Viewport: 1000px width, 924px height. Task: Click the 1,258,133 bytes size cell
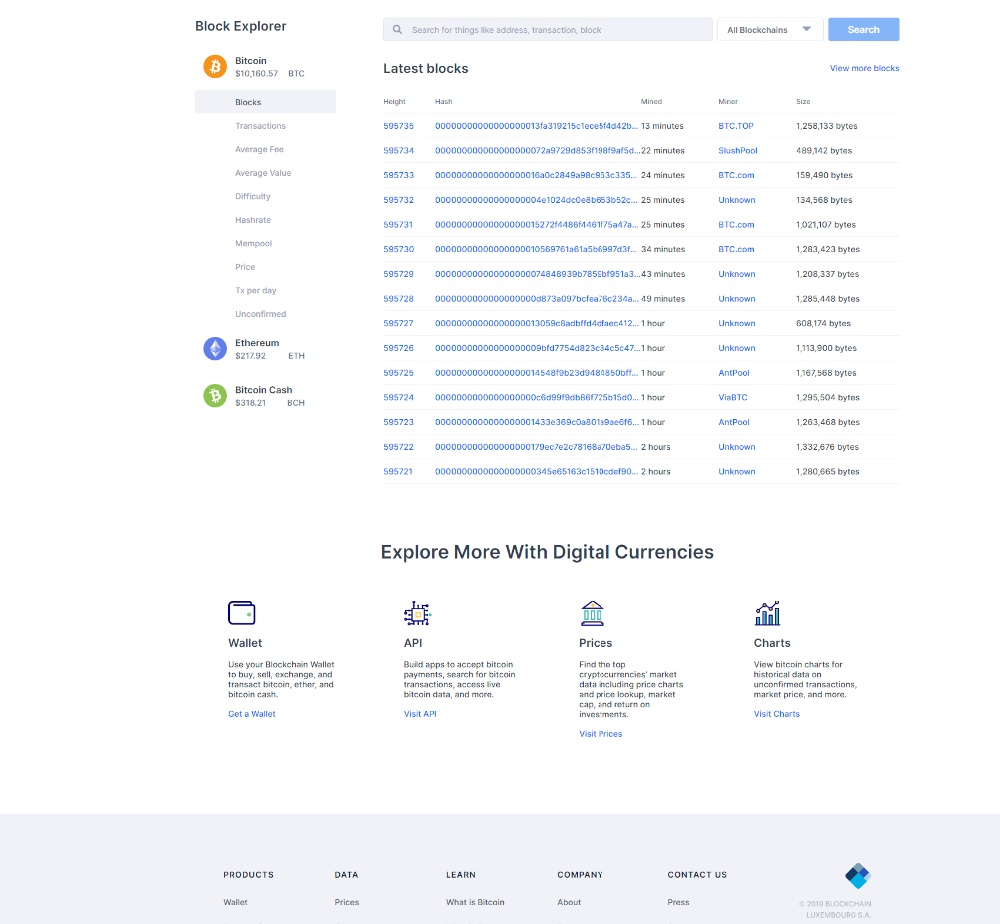pos(827,126)
